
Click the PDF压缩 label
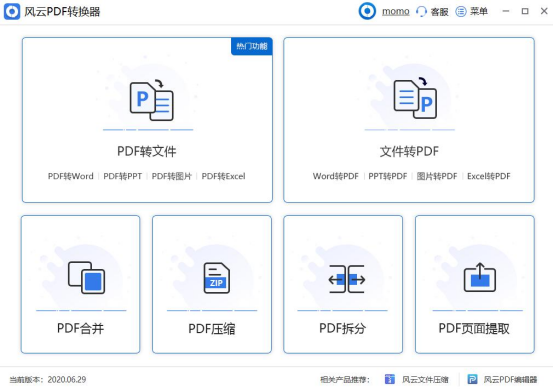coord(212,329)
